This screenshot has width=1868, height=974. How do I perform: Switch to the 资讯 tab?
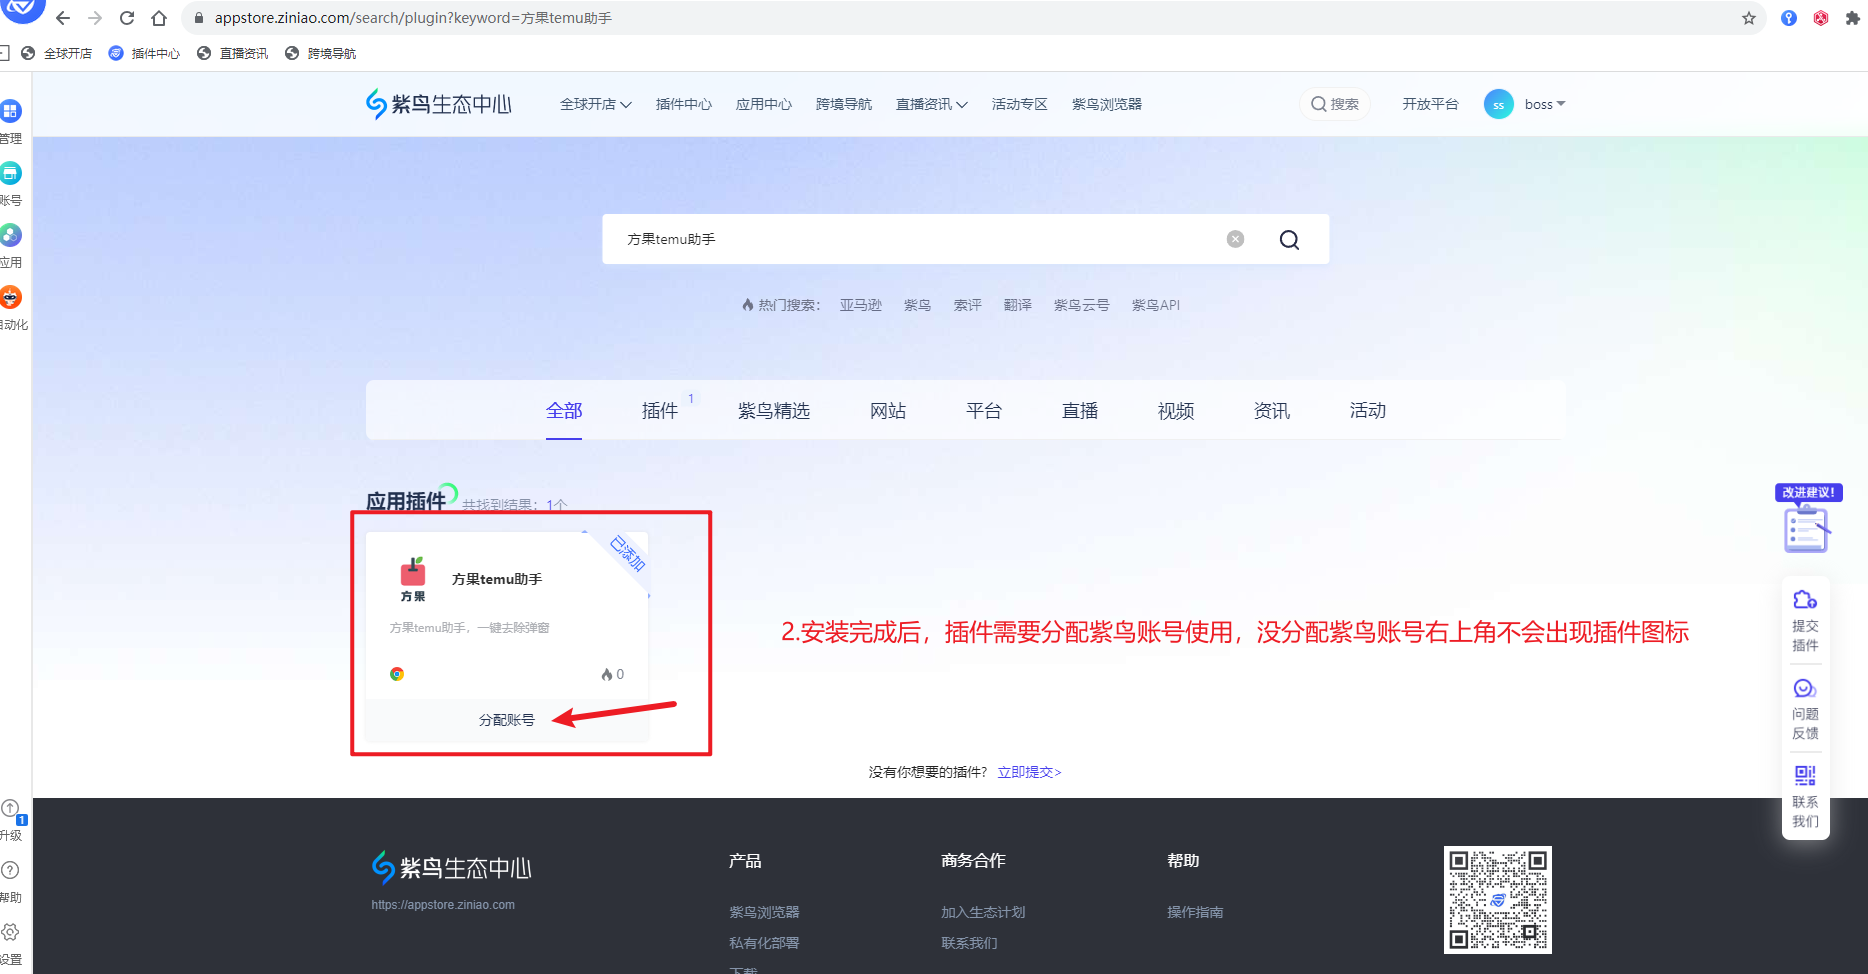1272,411
